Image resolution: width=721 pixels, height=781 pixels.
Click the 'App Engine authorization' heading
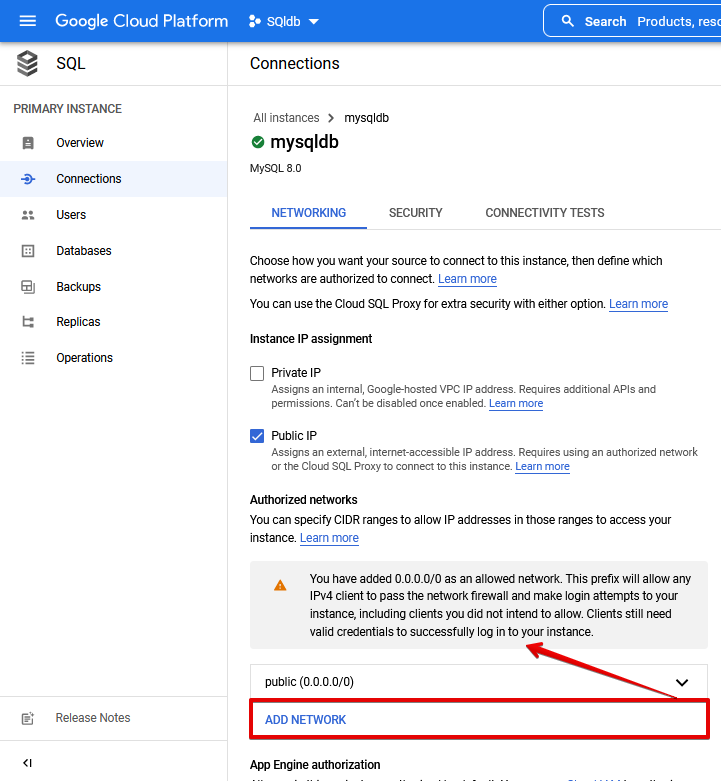coord(315,765)
